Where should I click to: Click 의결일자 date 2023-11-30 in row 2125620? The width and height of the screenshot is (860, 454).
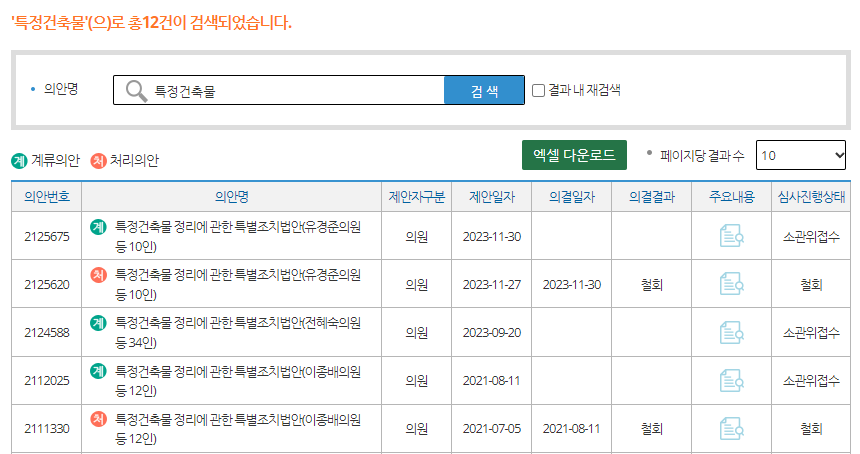[x=572, y=285]
